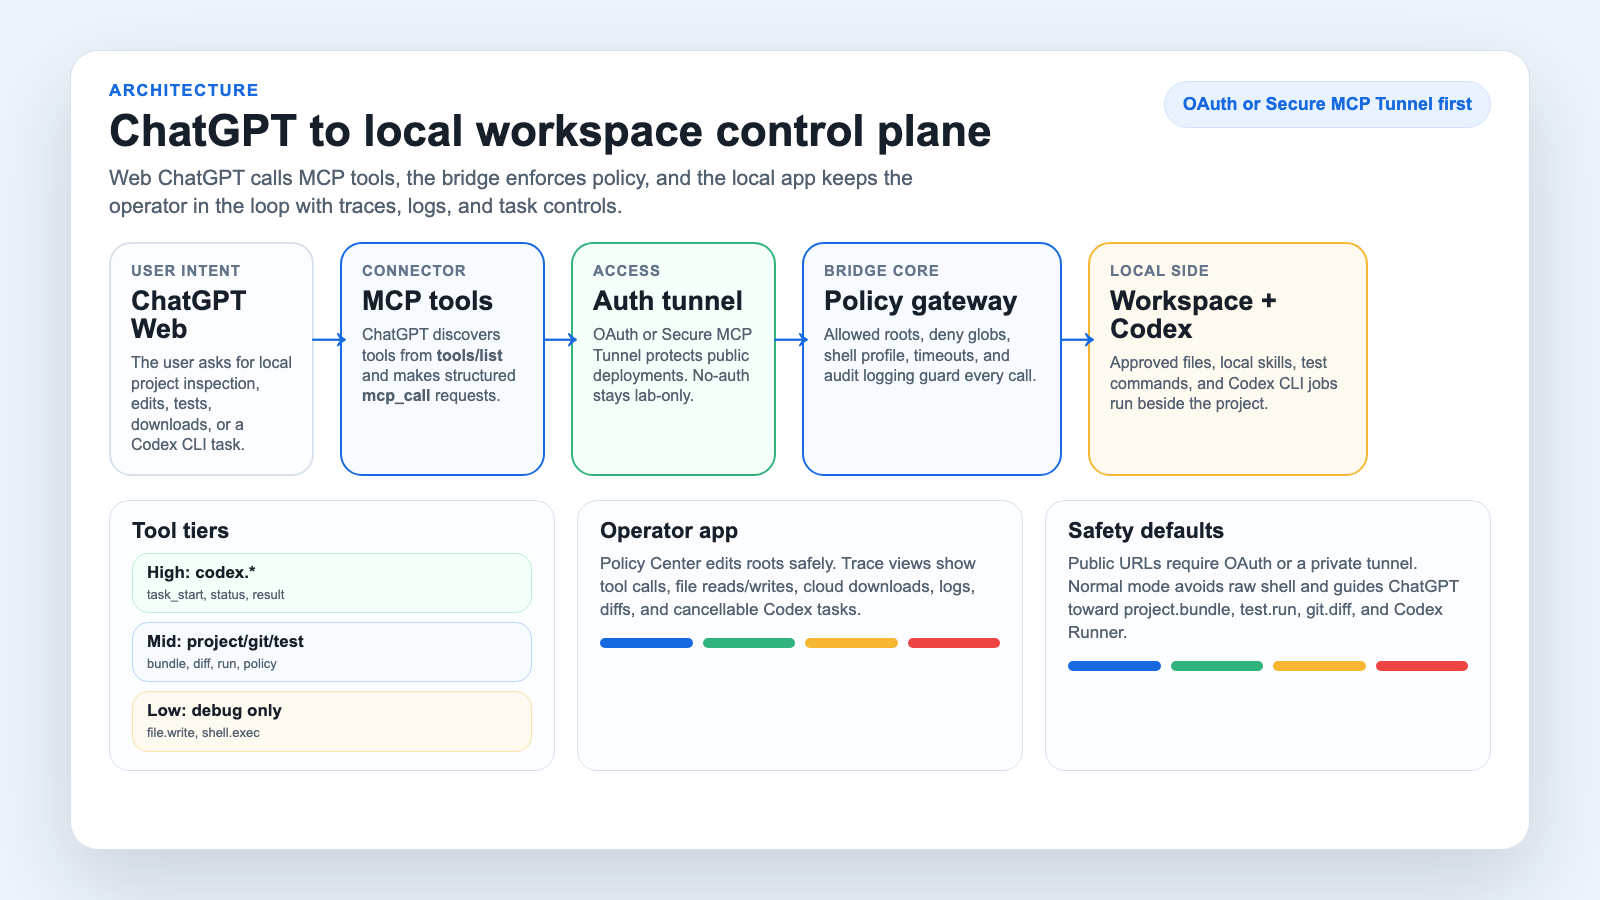Viewport: 1600px width, 900px height.
Task: Click the description "Allowed roots, deny globs, shell profile"
Action: [930, 355]
